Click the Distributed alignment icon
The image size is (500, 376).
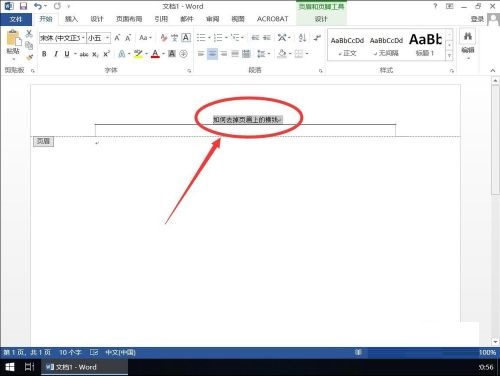(246, 54)
